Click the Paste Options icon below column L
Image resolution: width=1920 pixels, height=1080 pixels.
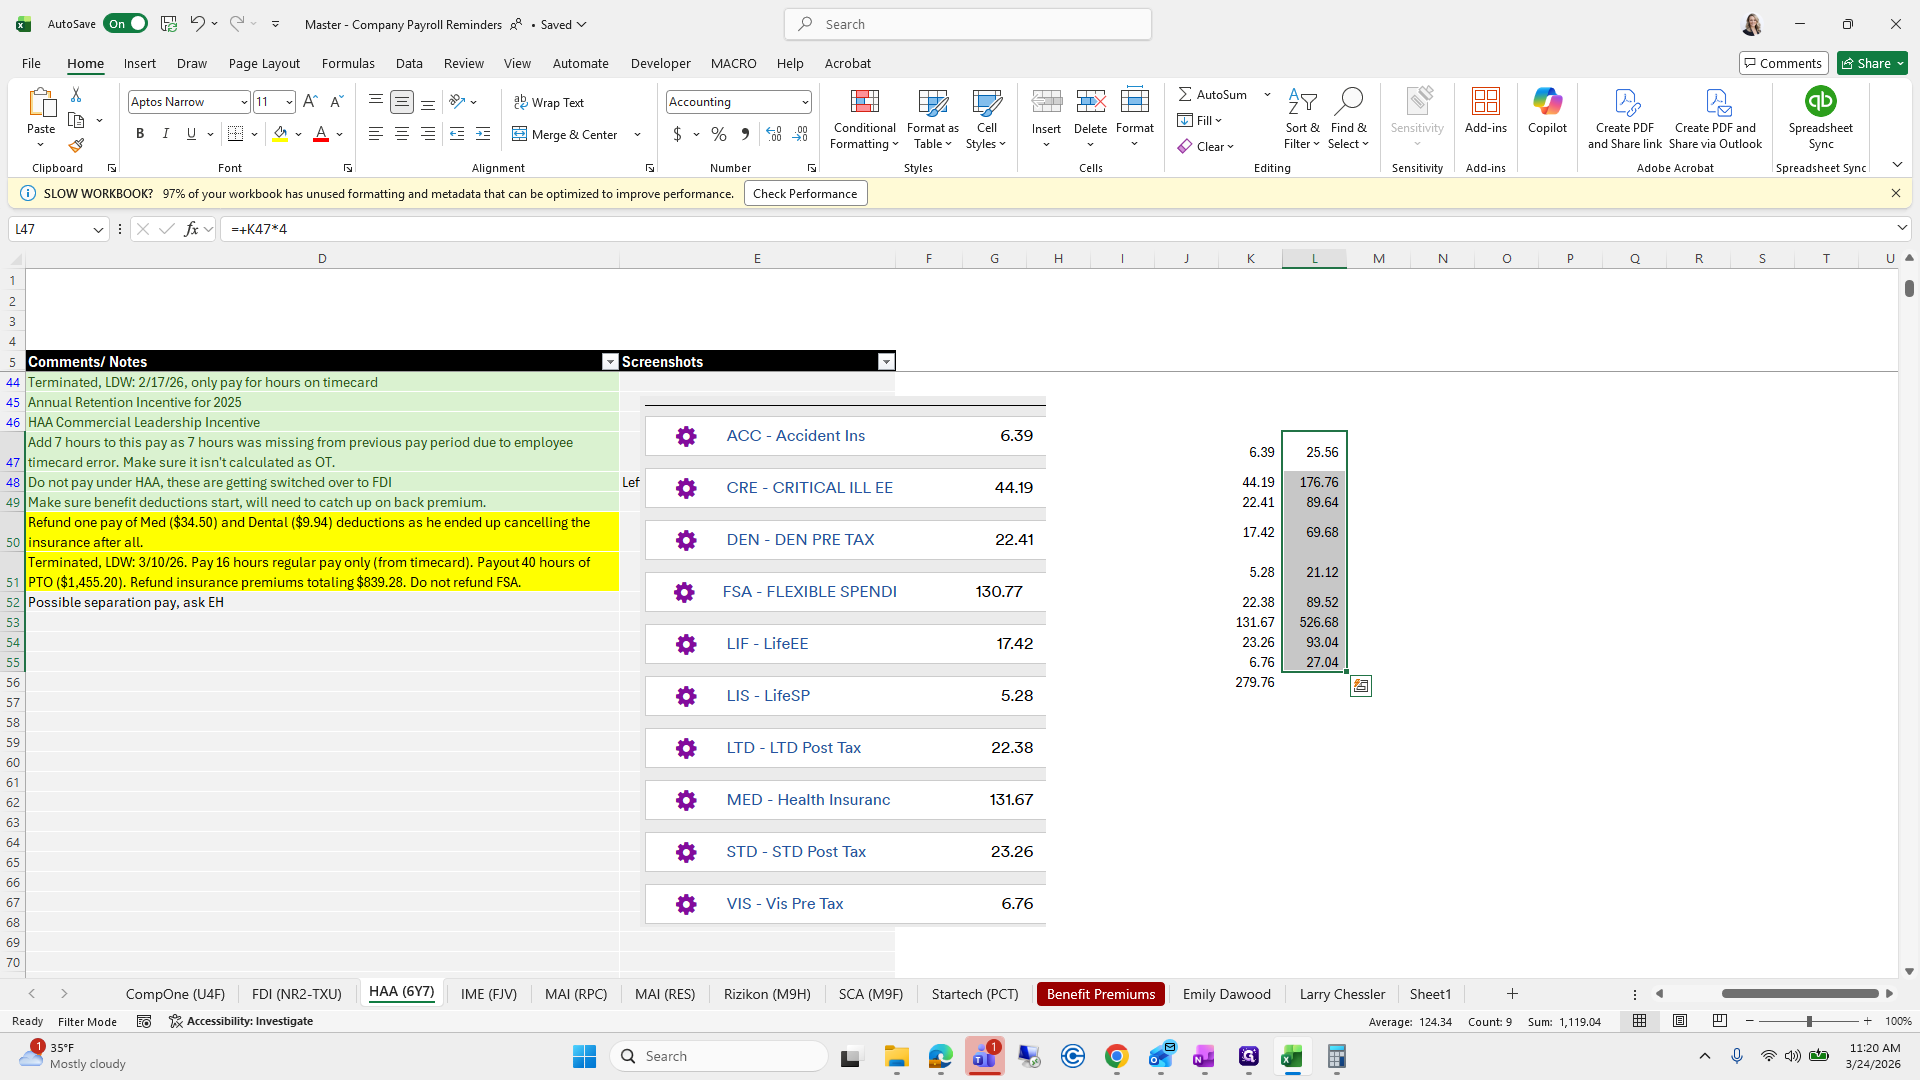pos(1361,686)
